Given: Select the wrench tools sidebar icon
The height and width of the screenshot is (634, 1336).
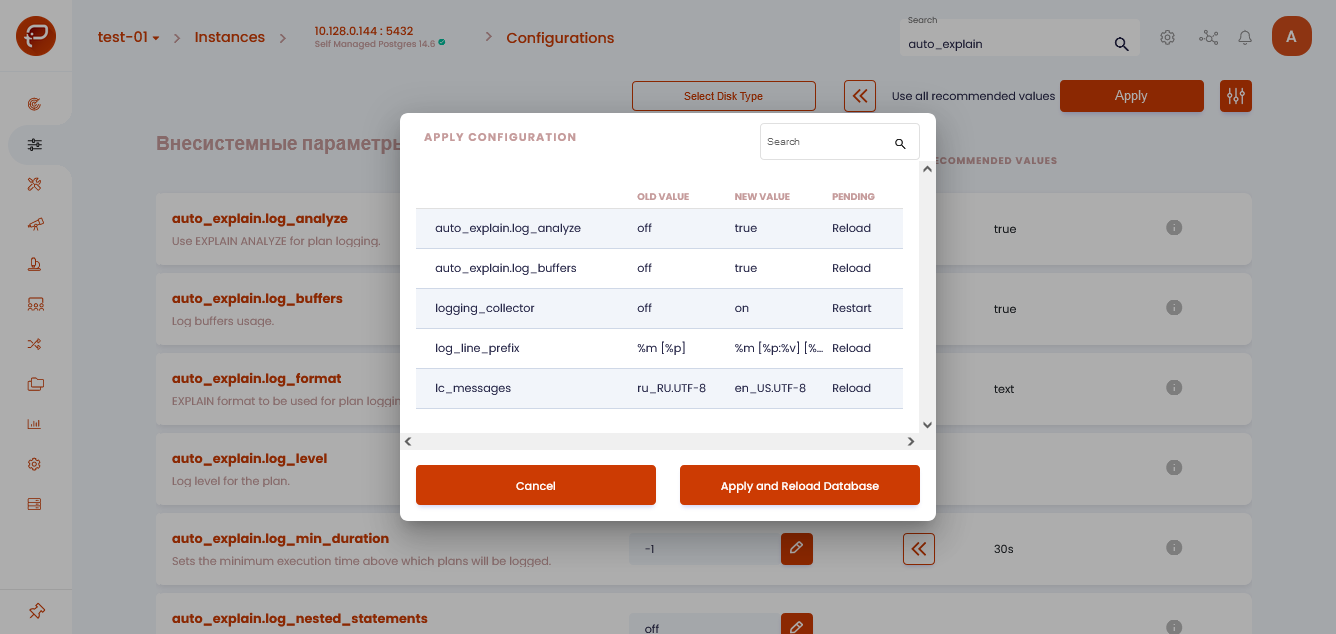Looking at the screenshot, I should [35, 184].
